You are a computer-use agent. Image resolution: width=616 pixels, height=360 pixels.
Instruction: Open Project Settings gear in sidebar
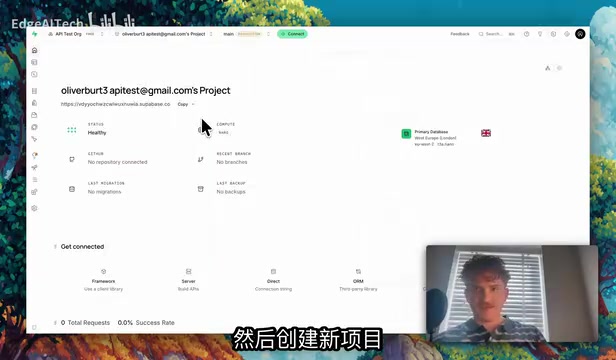point(35,208)
